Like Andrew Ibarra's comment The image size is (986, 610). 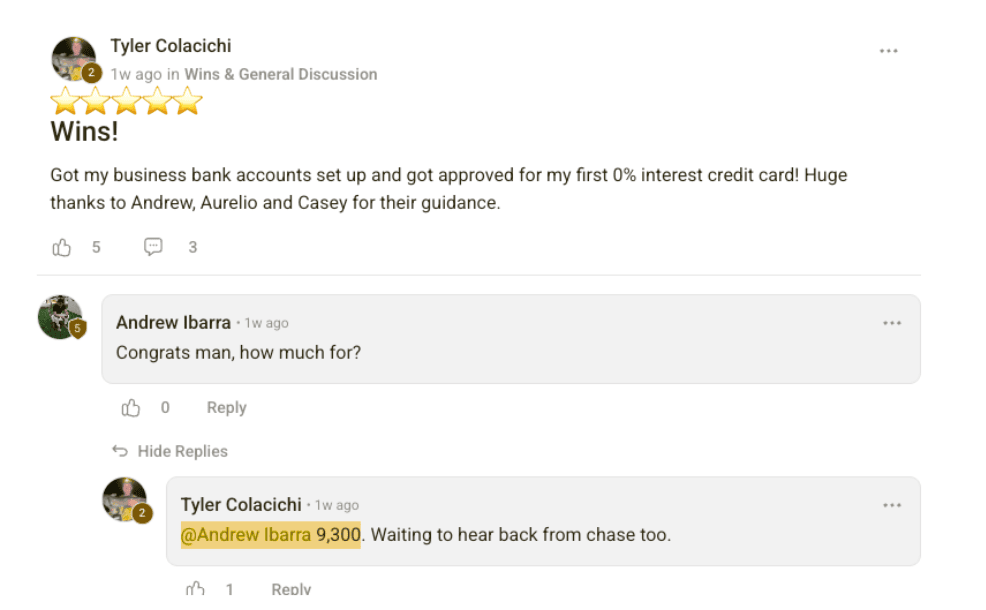coord(131,408)
